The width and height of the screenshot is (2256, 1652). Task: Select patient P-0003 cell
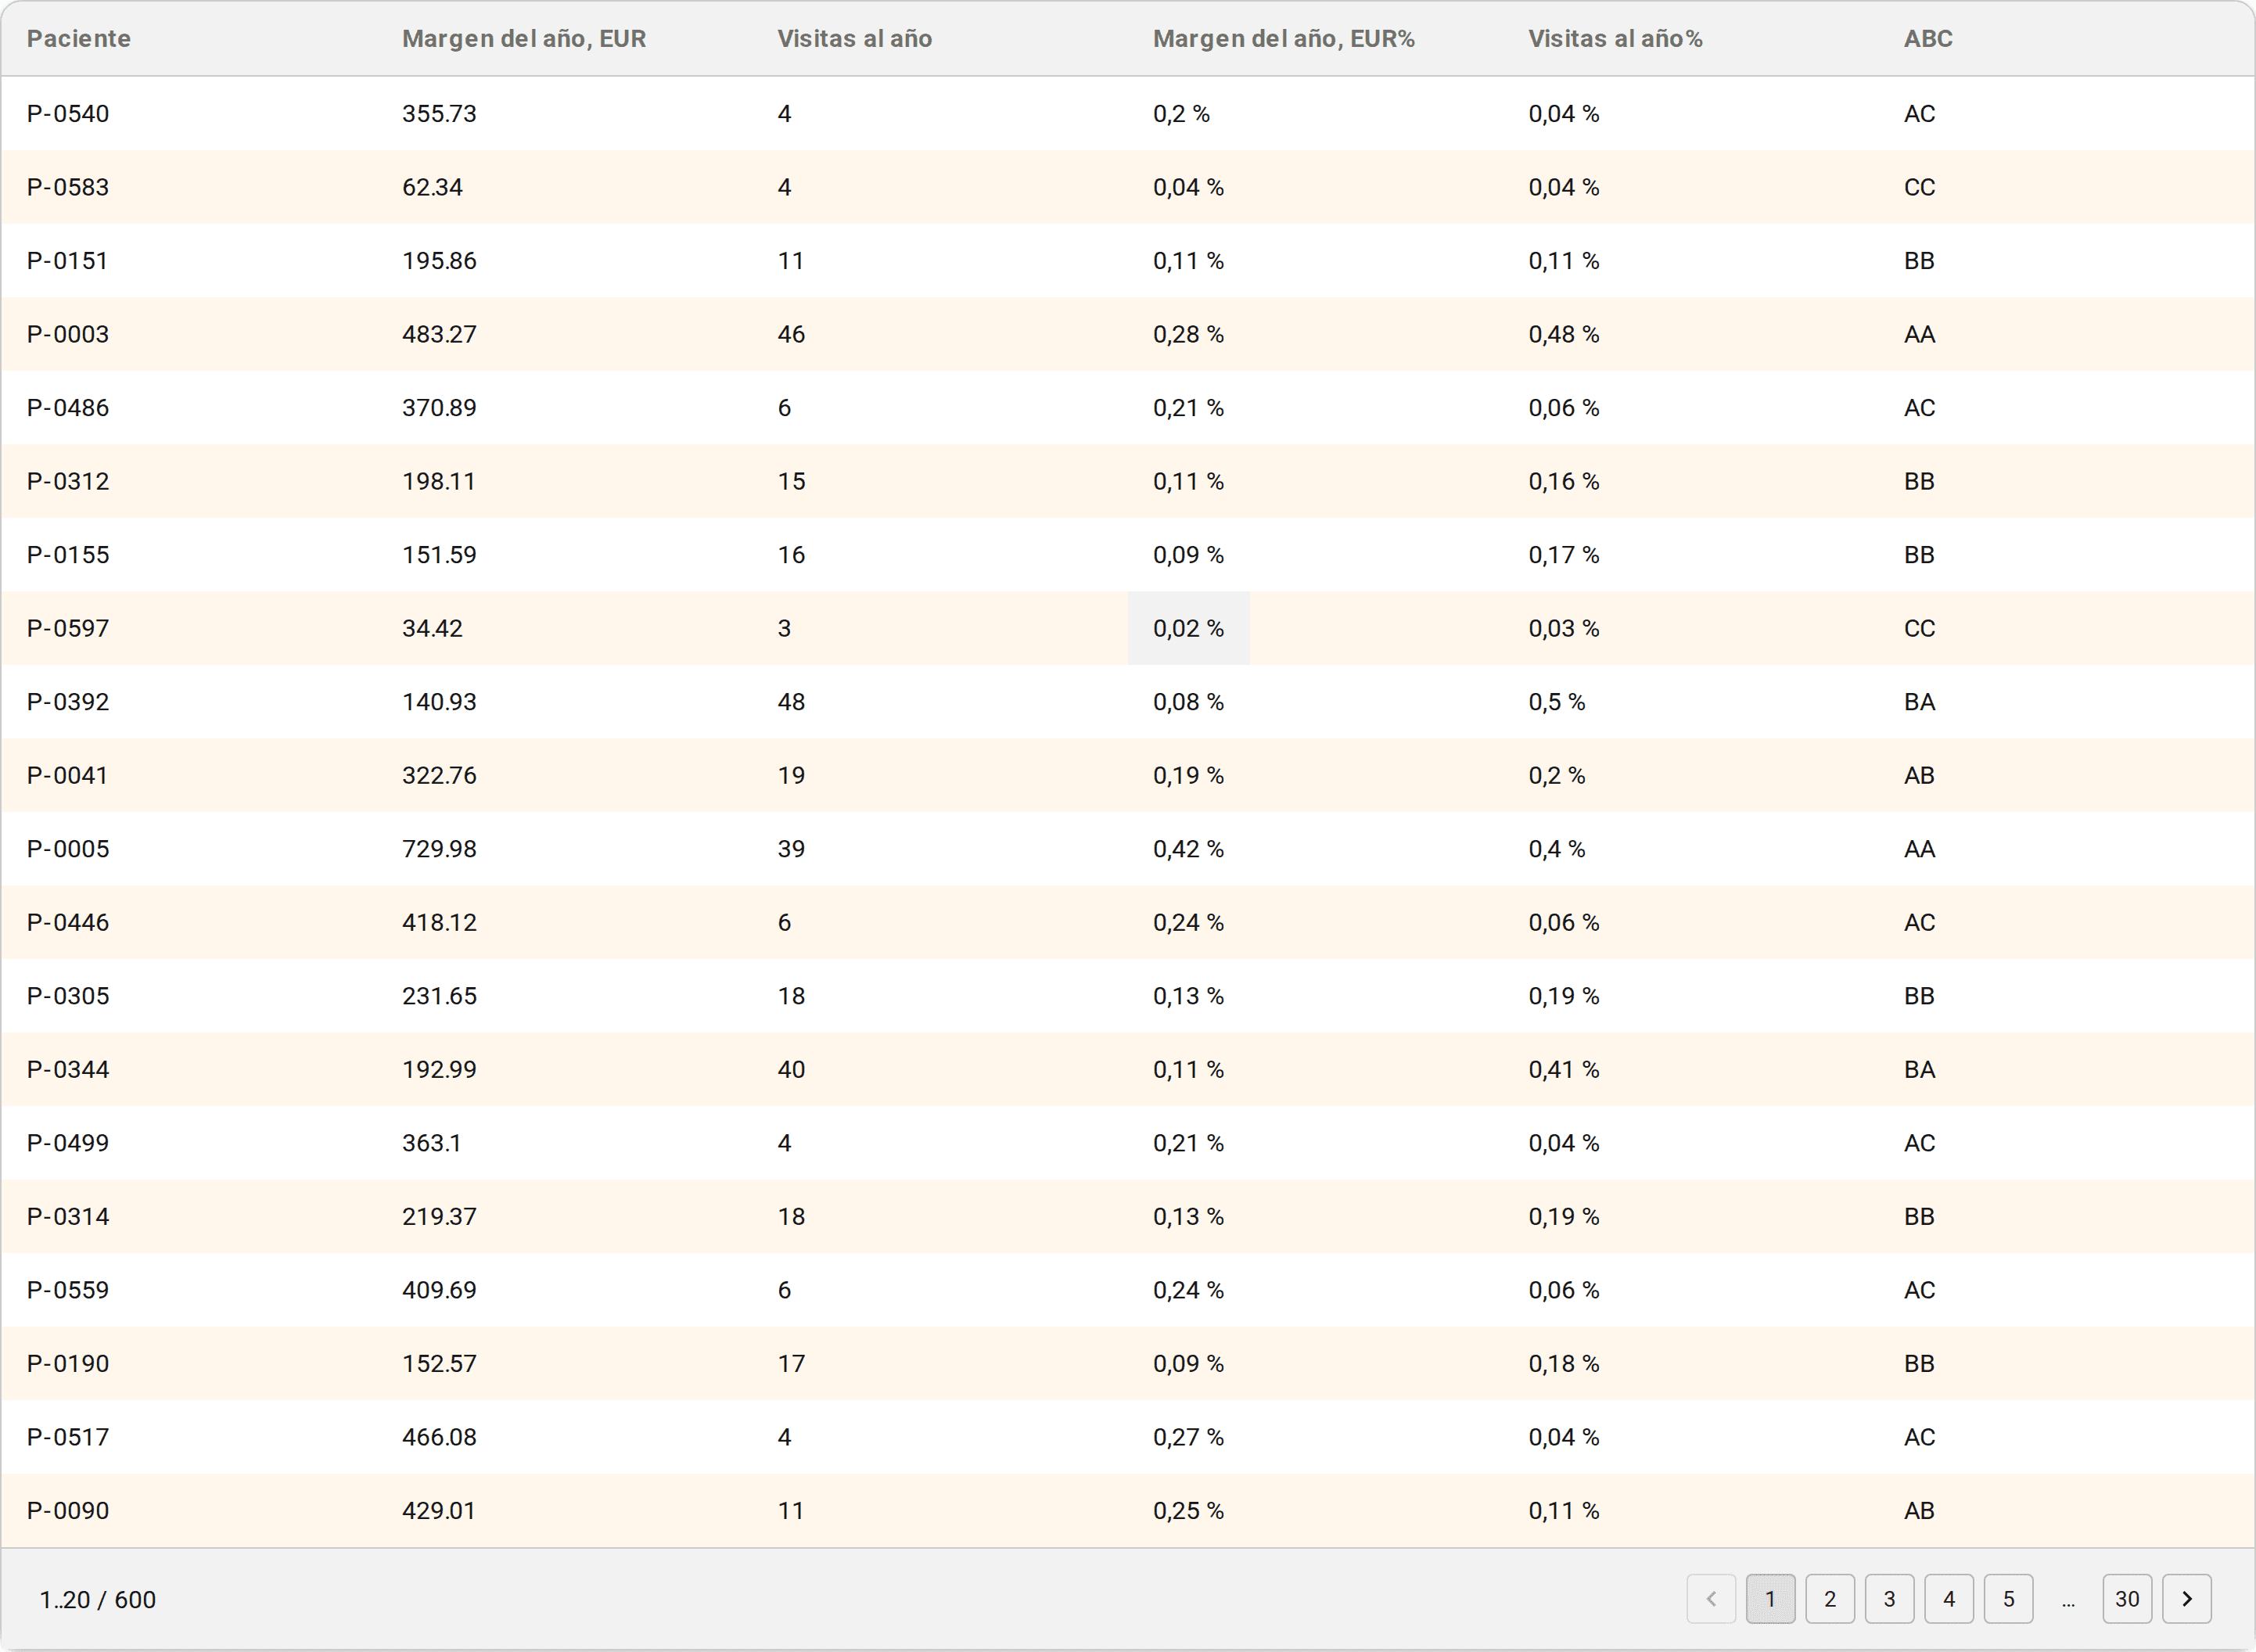coord(68,334)
